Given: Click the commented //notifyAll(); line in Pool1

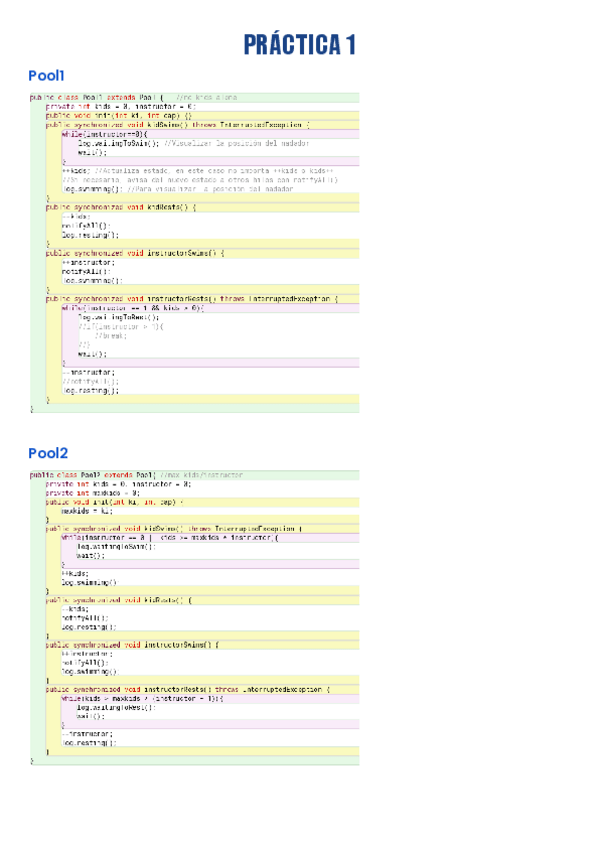Looking at the screenshot, I should point(90,381).
